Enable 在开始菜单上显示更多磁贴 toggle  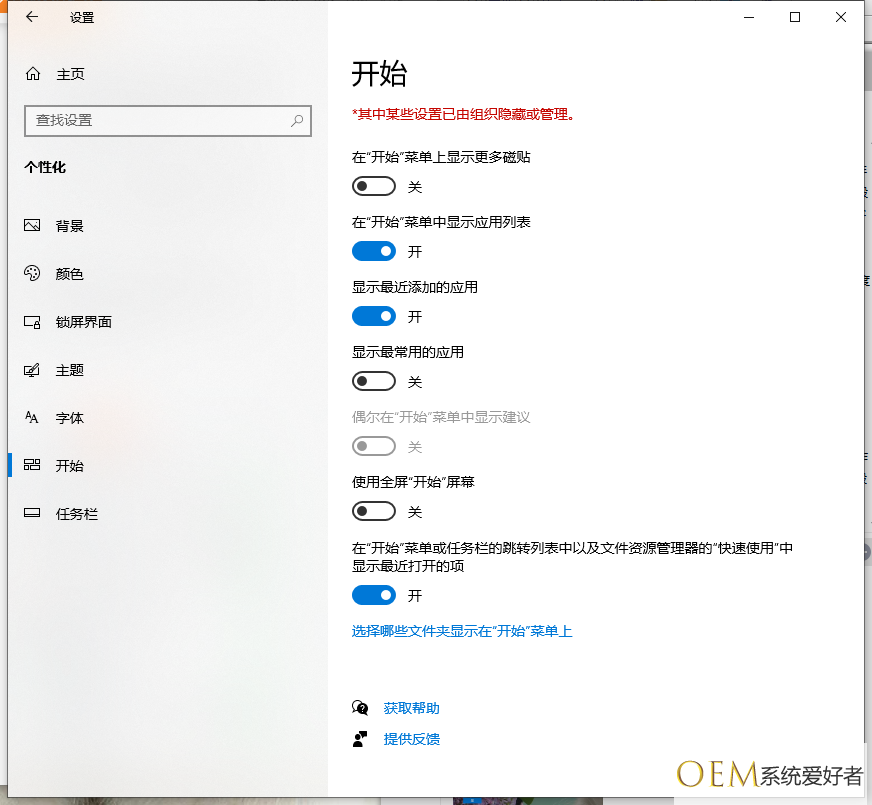[x=374, y=187]
